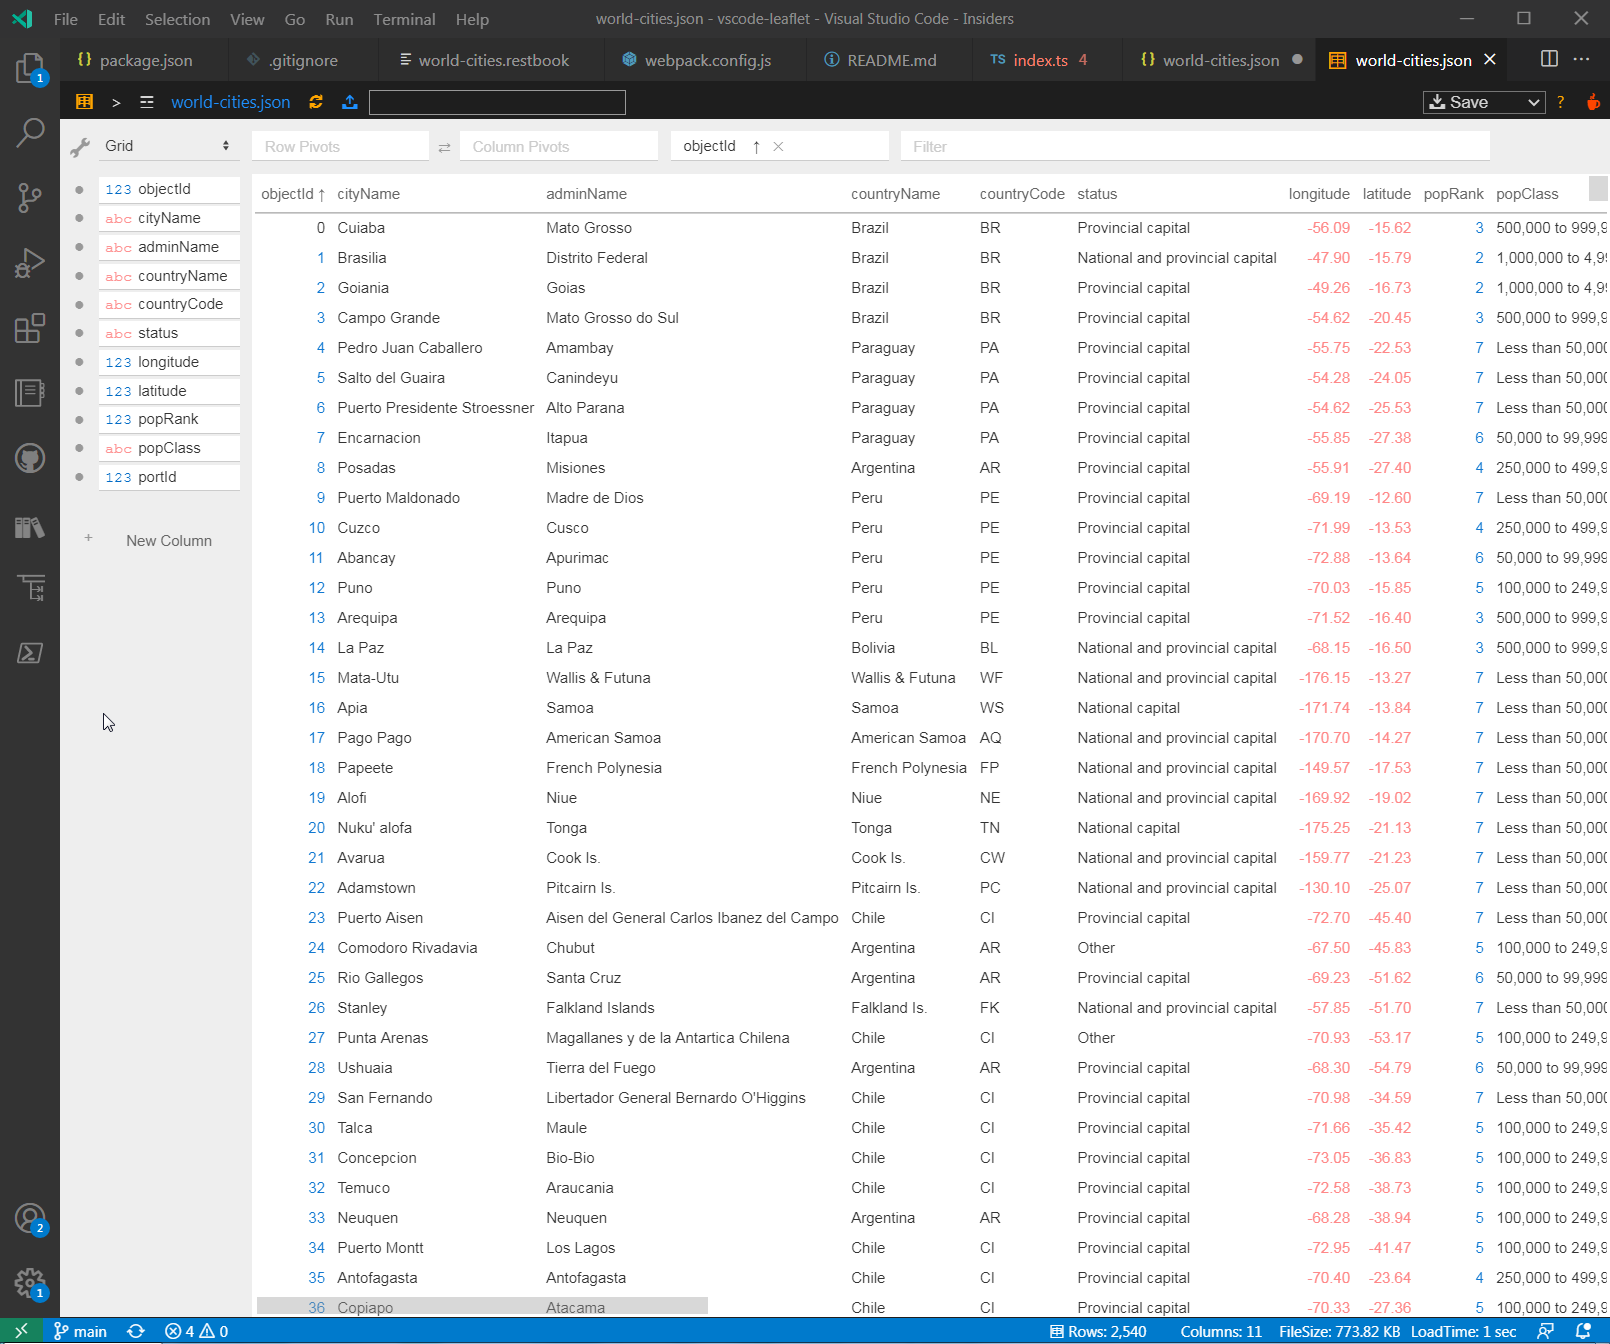
Task: Click the orange coffee donation icon
Action: [1592, 101]
